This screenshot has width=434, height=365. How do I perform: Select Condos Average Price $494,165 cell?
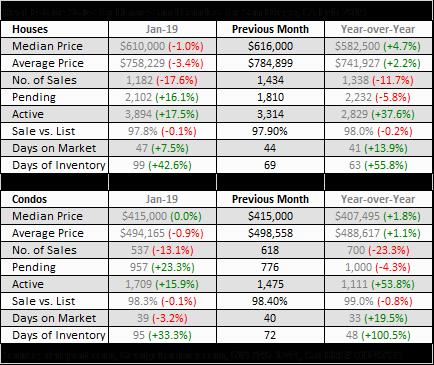(x=162, y=233)
